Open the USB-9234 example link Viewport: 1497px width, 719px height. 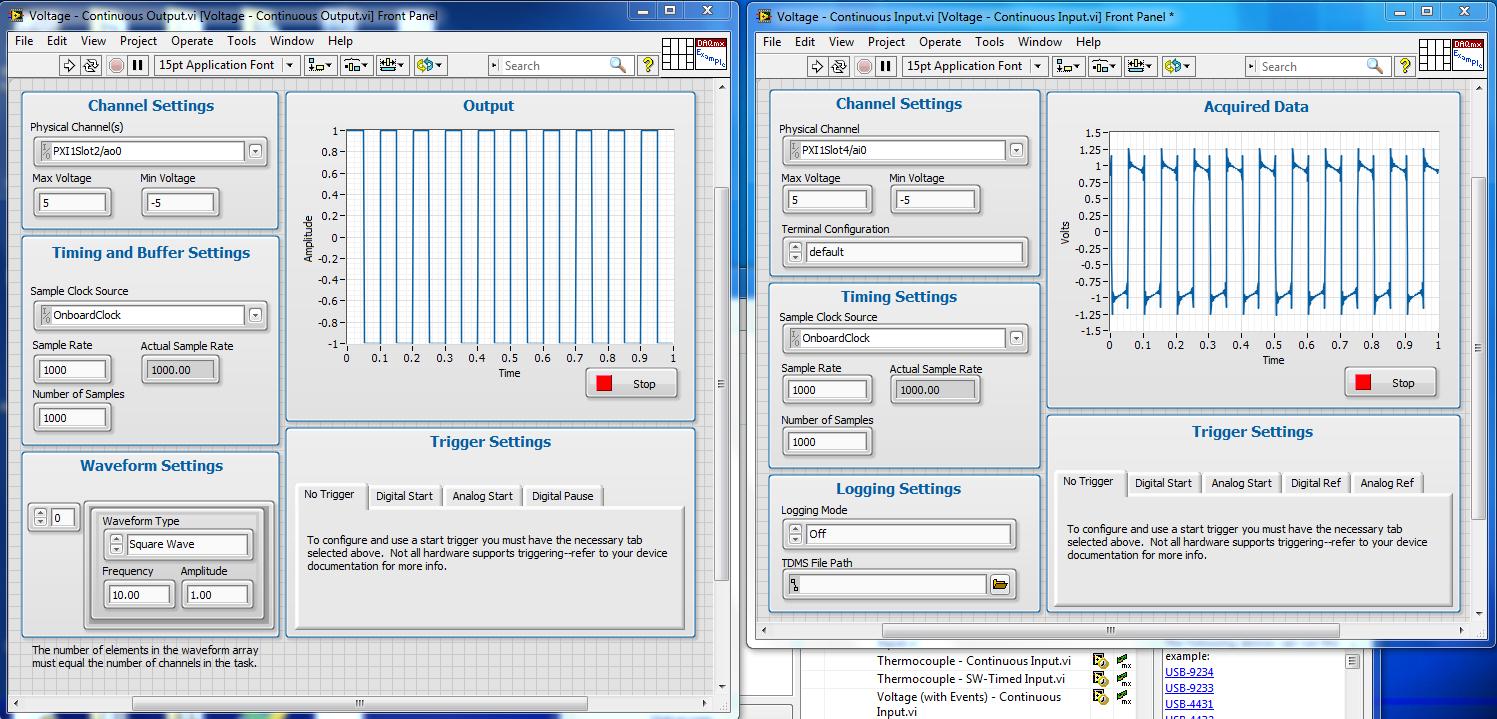1189,672
